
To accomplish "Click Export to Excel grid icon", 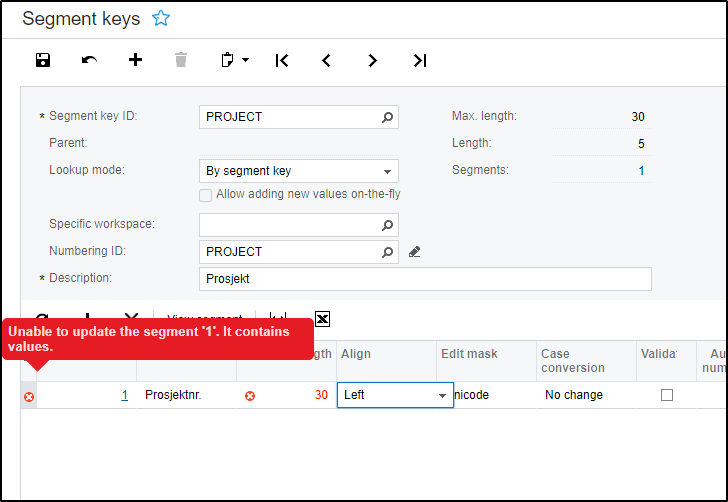I will click(x=322, y=319).
